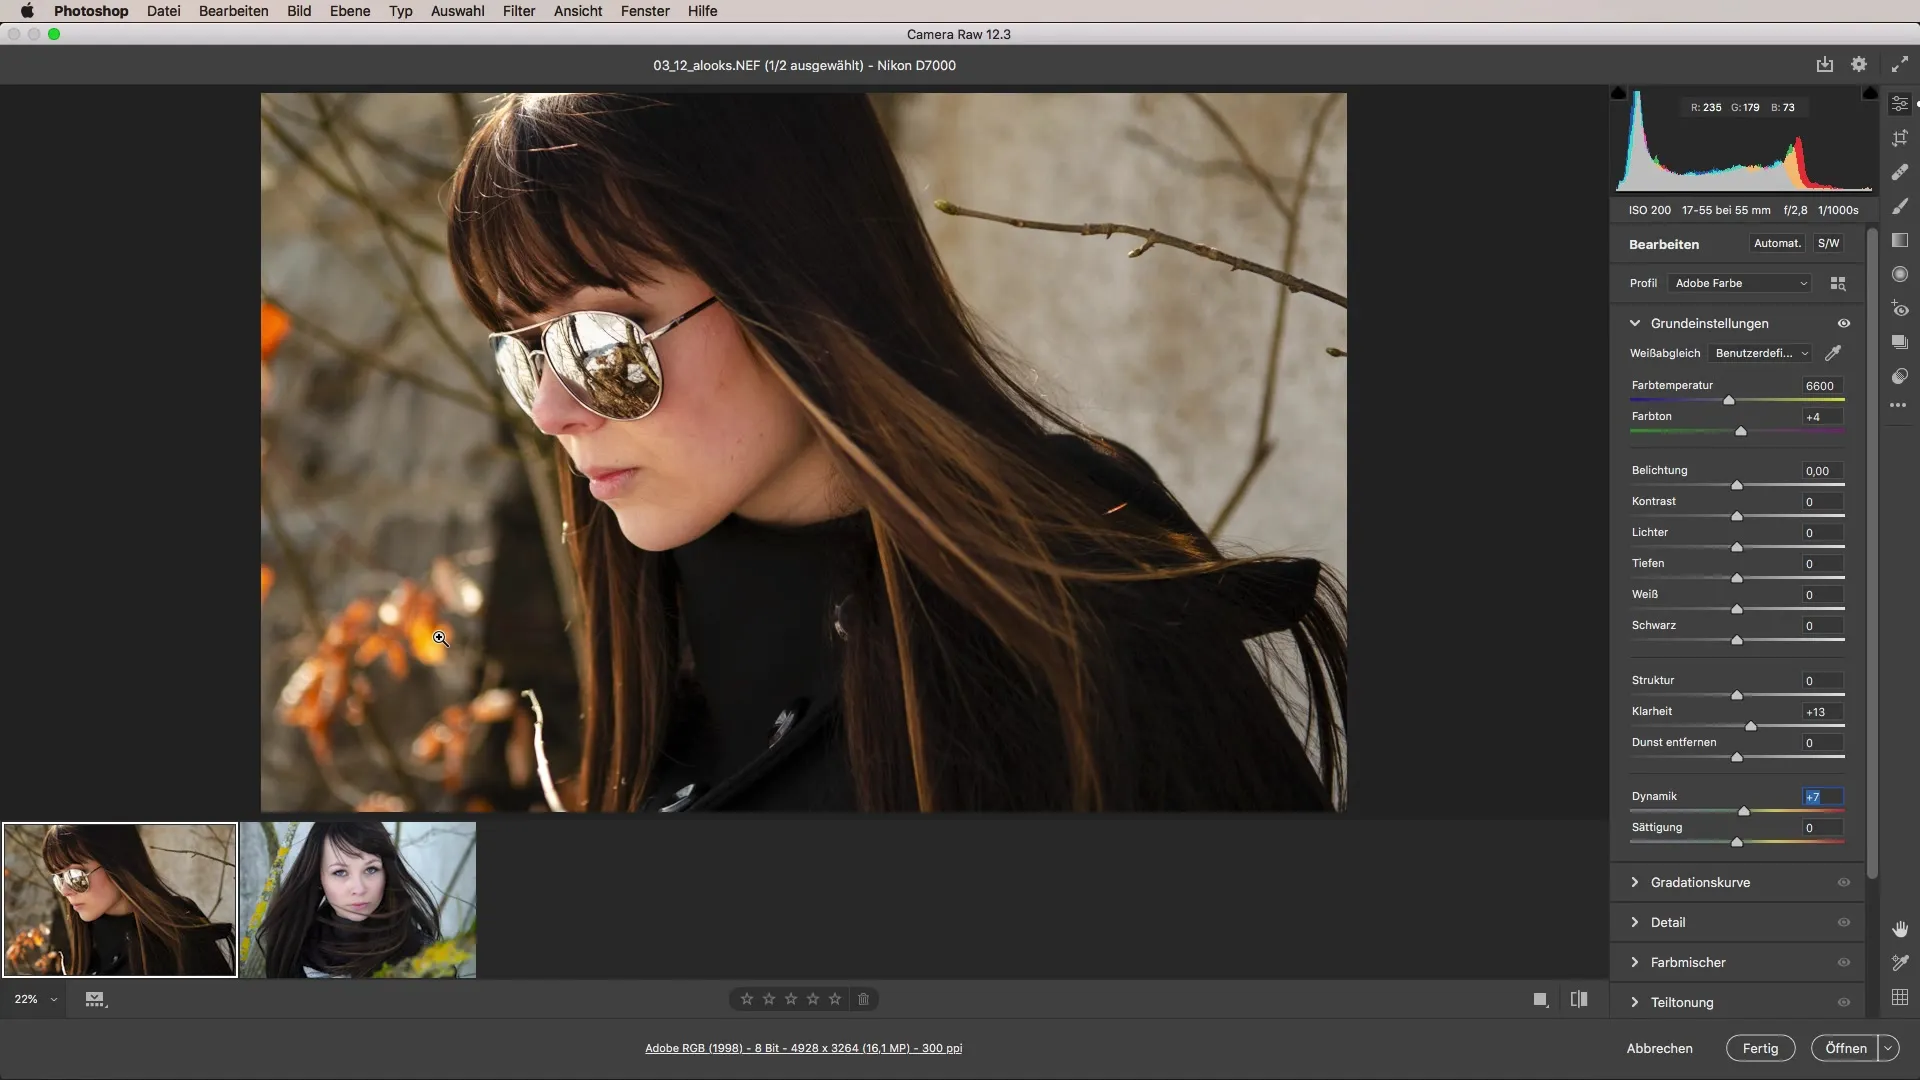Select the Red eye removal tool

pyautogui.click(x=1900, y=308)
